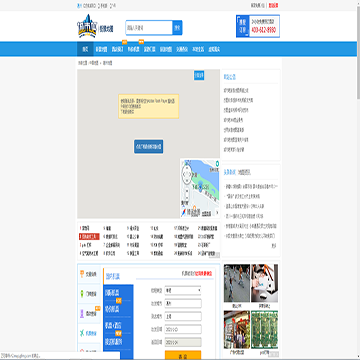Open the green circuit board thumbnail
The height and width of the screenshot is (360, 360).
pos(264,330)
